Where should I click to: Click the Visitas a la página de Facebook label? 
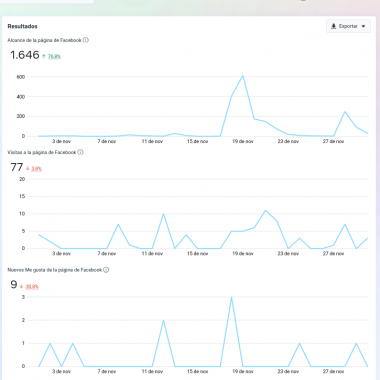pyautogui.click(x=42, y=152)
